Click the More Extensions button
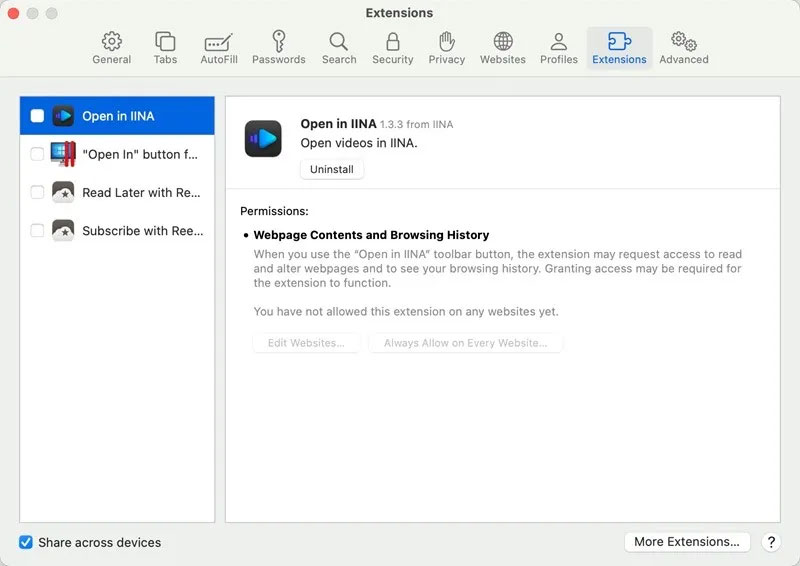This screenshot has width=800, height=566. coord(687,542)
